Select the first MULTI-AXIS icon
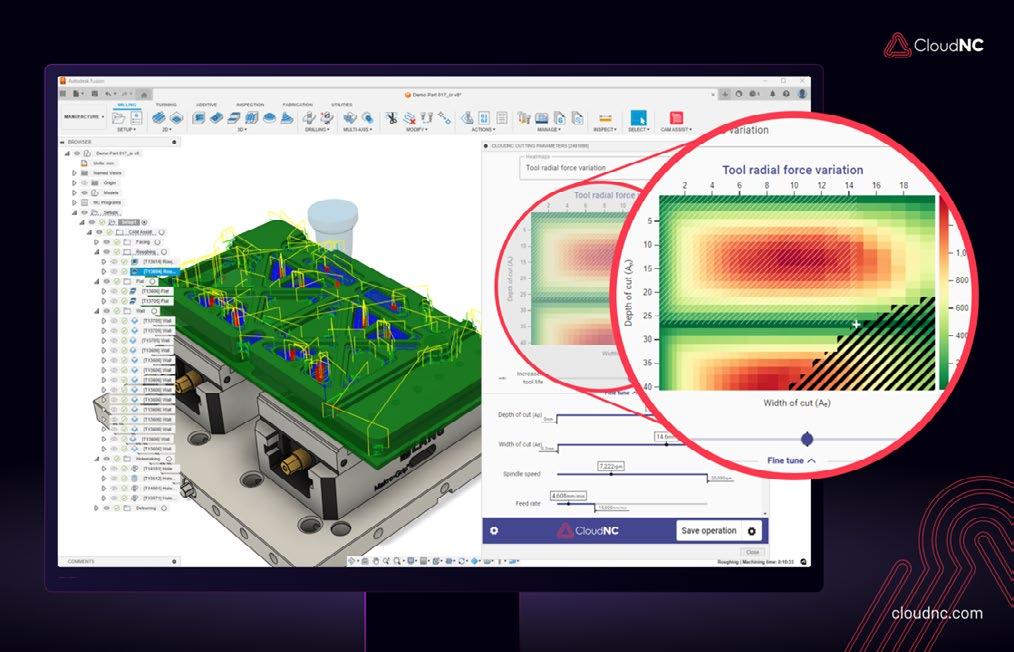The height and width of the screenshot is (652, 1014). pos(350,118)
